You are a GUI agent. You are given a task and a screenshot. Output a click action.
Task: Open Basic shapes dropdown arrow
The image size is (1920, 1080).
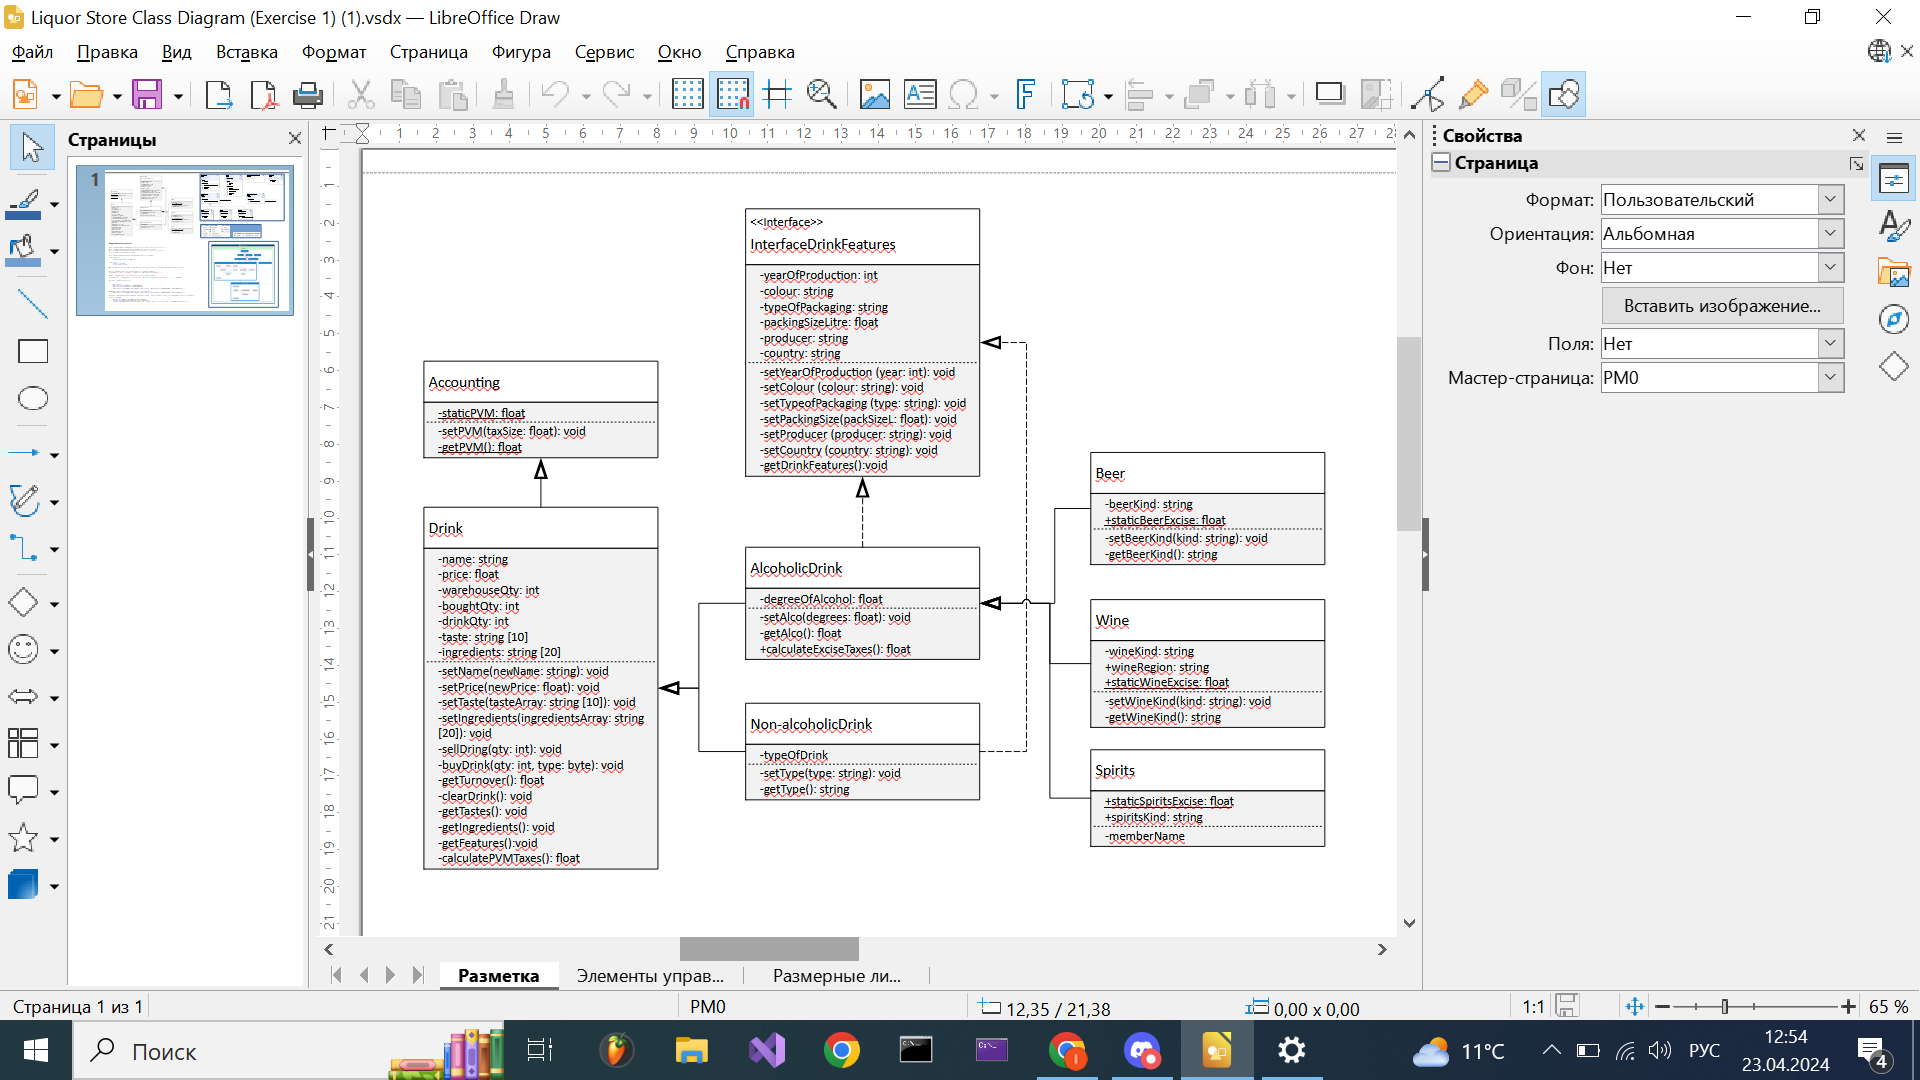[x=55, y=604]
